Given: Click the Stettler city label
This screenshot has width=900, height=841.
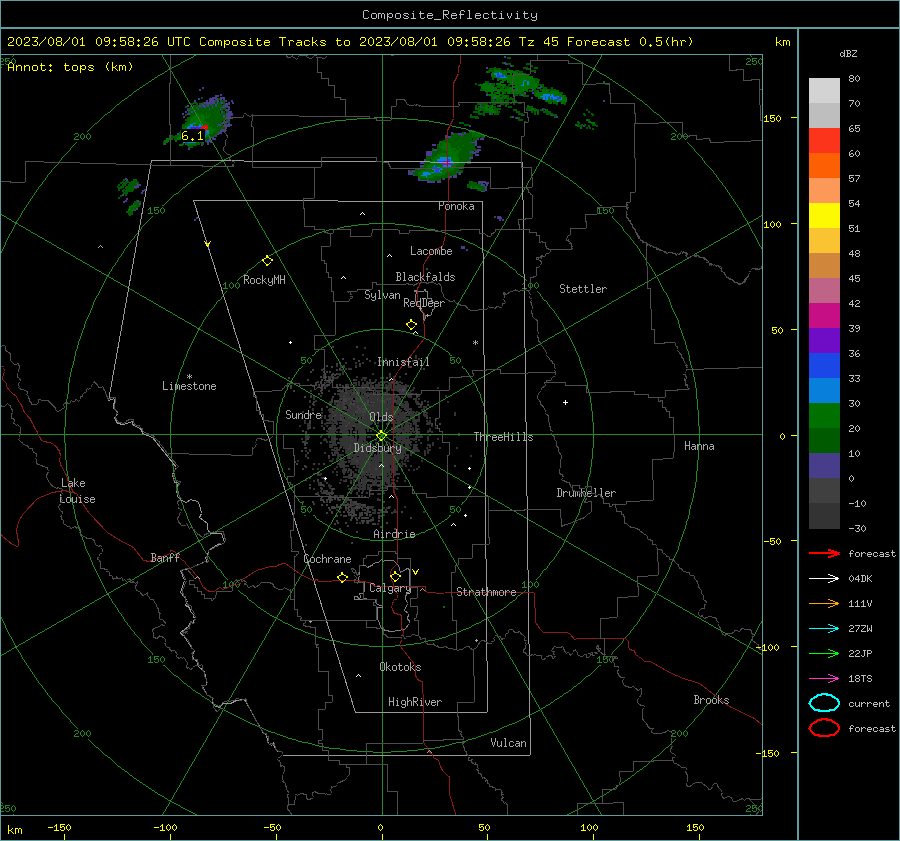Looking at the screenshot, I should [x=583, y=289].
